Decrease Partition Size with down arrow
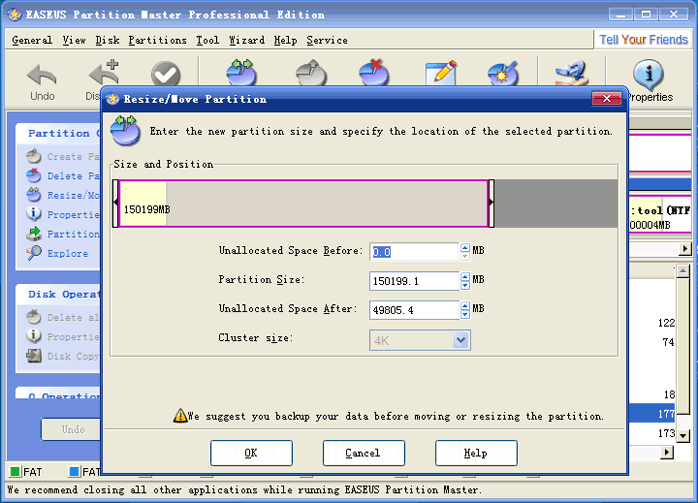 [465, 285]
